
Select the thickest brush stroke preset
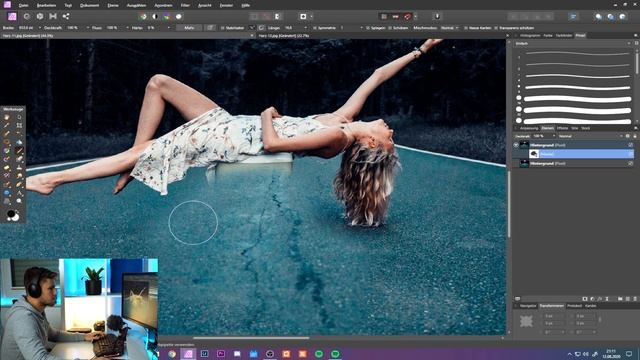578,121
